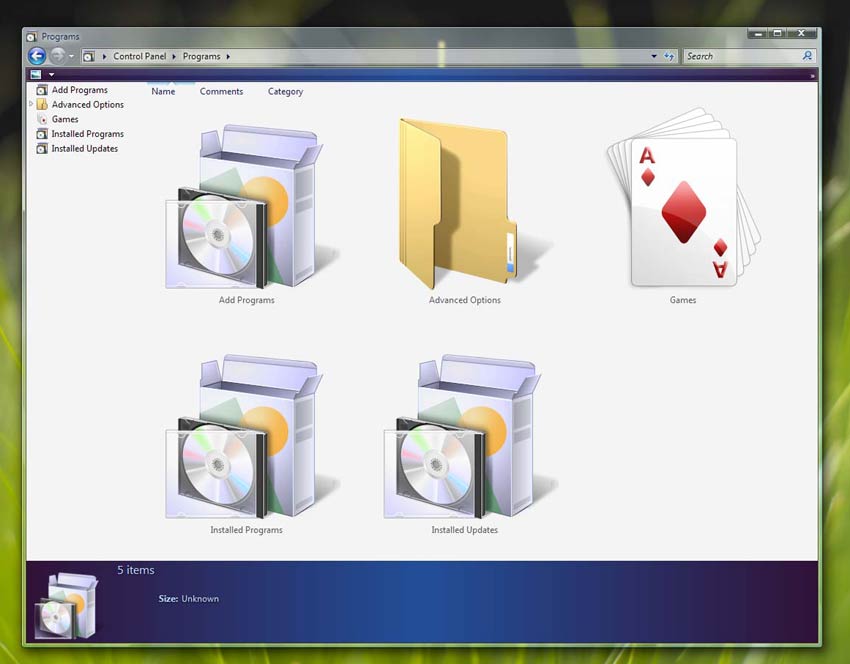
Task: Sort items by Category column
Action: (x=285, y=91)
